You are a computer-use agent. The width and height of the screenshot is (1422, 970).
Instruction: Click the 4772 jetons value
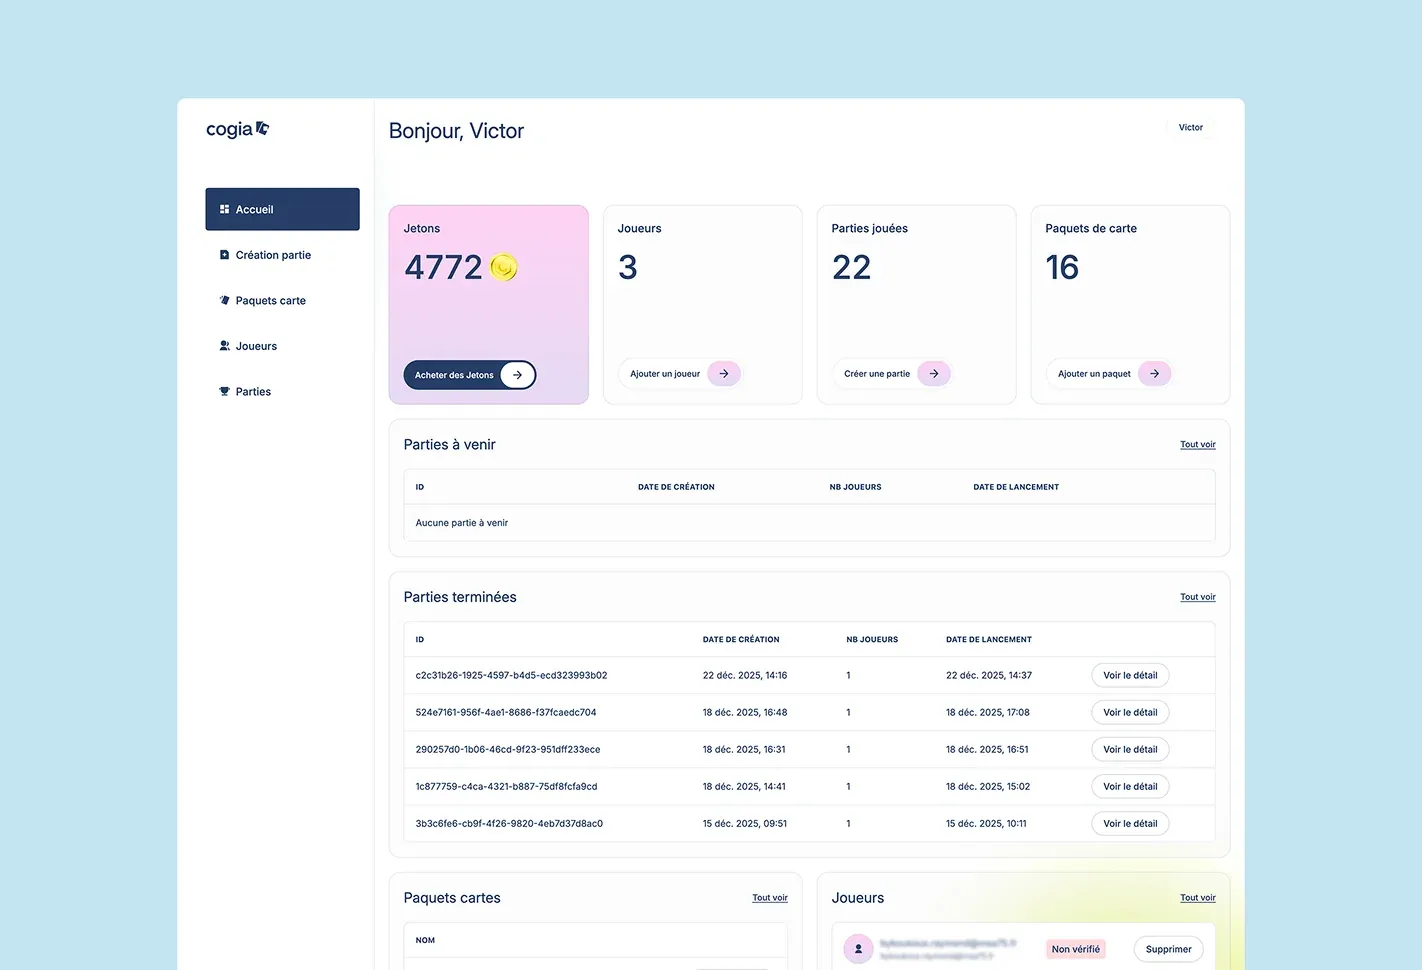point(443,267)
